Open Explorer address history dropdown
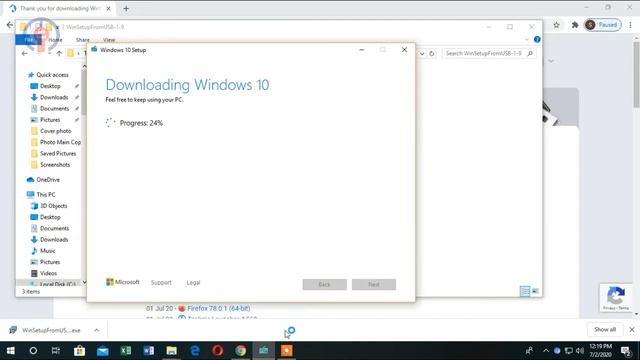Screen dimensions: 640x360 coord(422,53)
